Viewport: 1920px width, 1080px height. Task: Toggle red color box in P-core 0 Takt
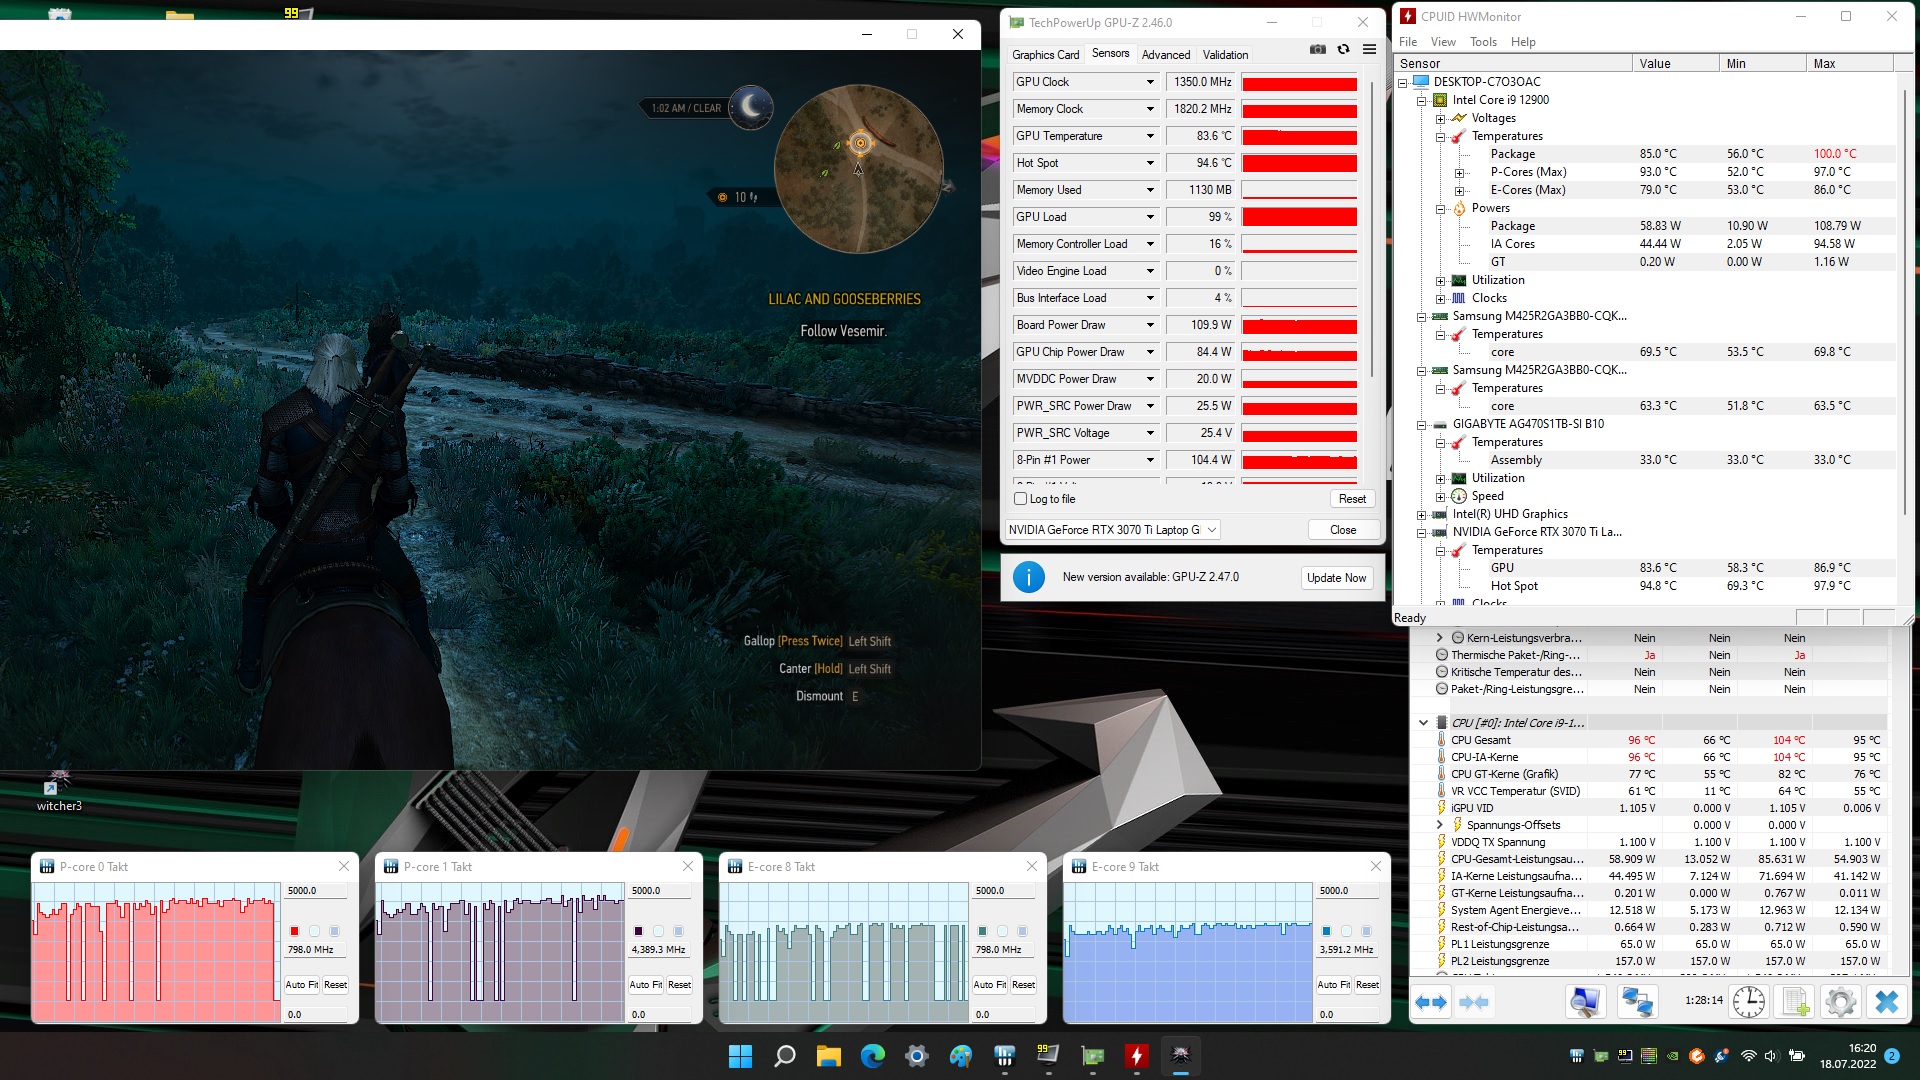[294, 931]
